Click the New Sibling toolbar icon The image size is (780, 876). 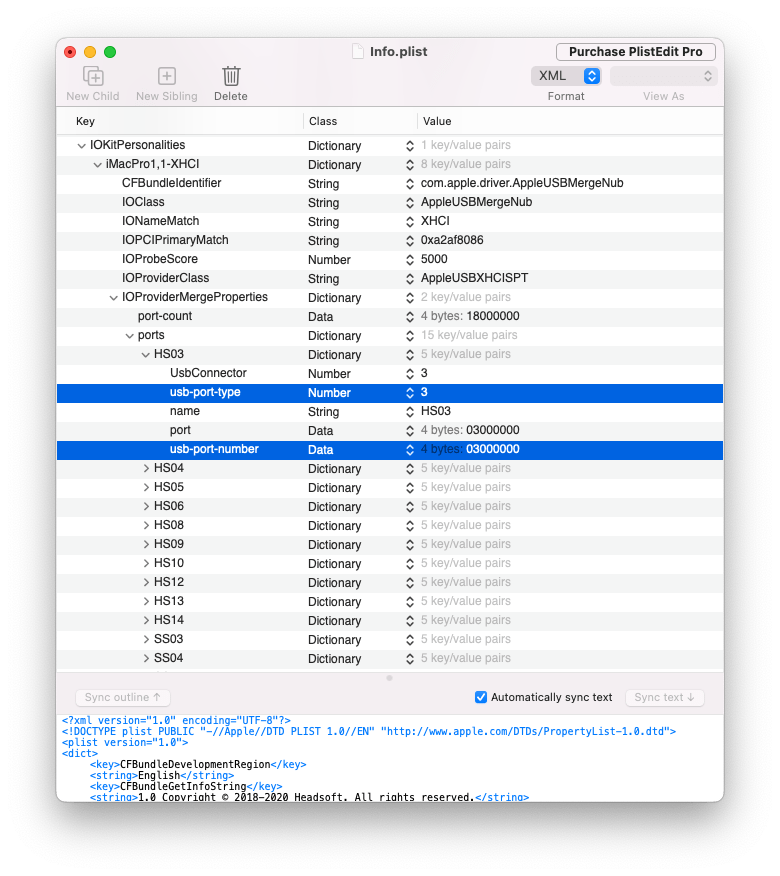point(167,76)
